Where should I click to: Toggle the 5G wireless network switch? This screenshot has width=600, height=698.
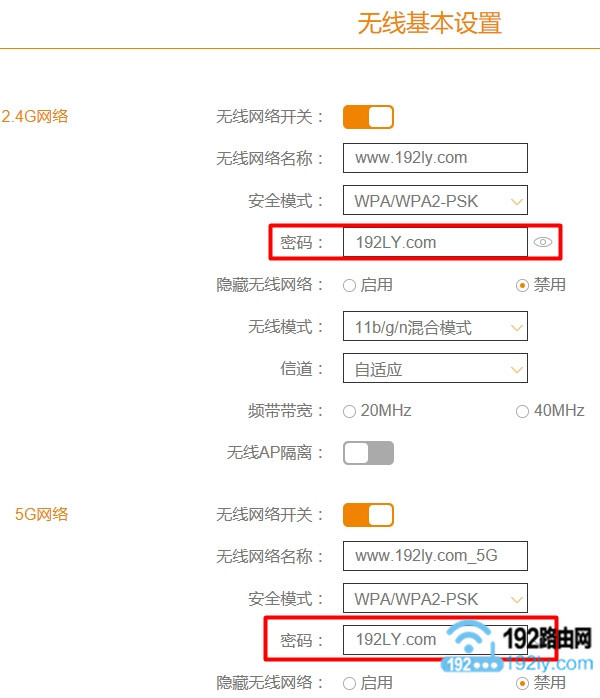tap(368, 515)
